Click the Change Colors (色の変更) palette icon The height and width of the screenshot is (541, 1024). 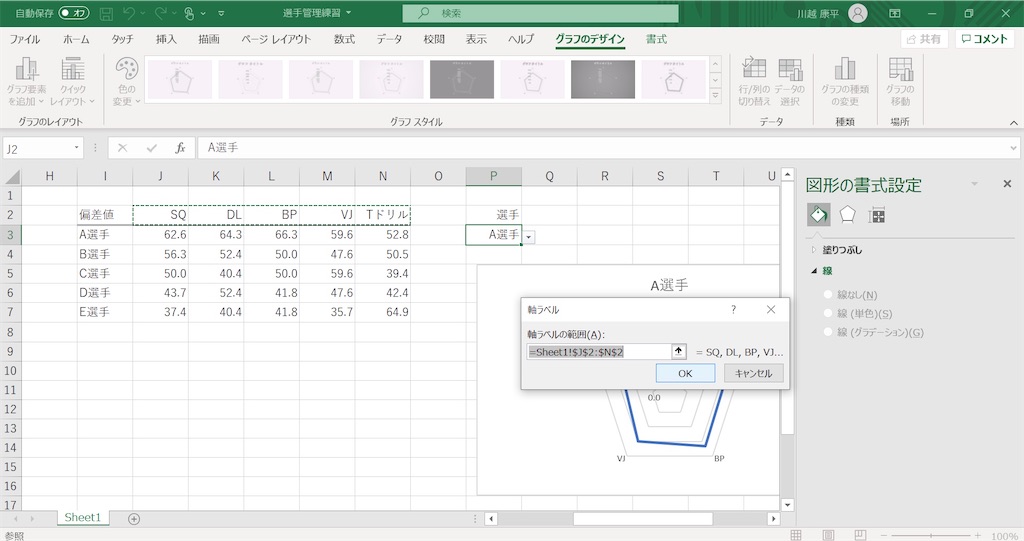[x=126, y=81]
